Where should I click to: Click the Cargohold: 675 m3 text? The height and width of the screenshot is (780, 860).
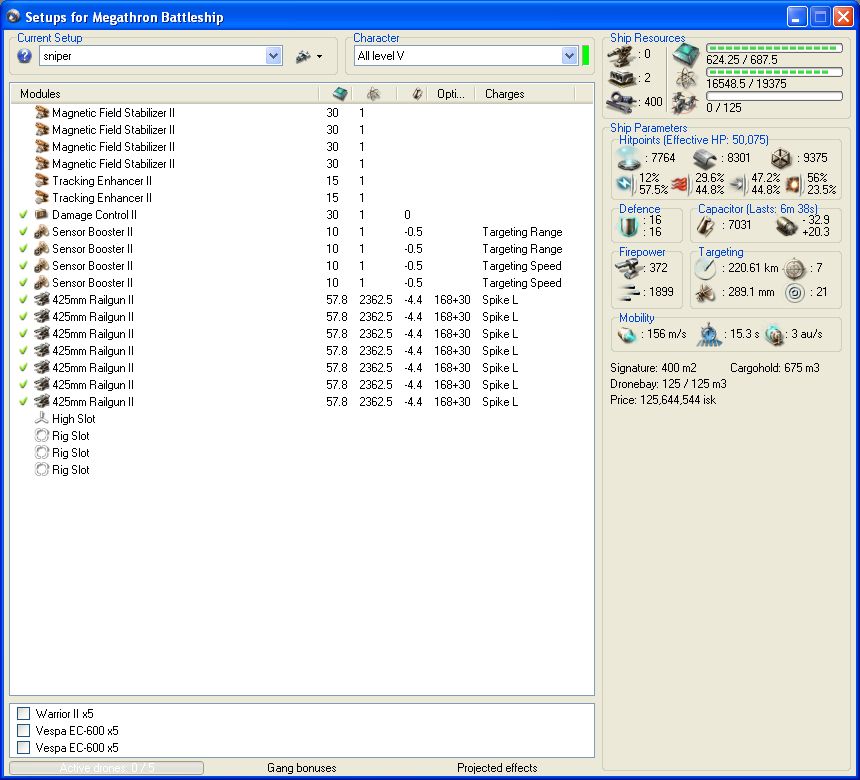click(774, 368)
